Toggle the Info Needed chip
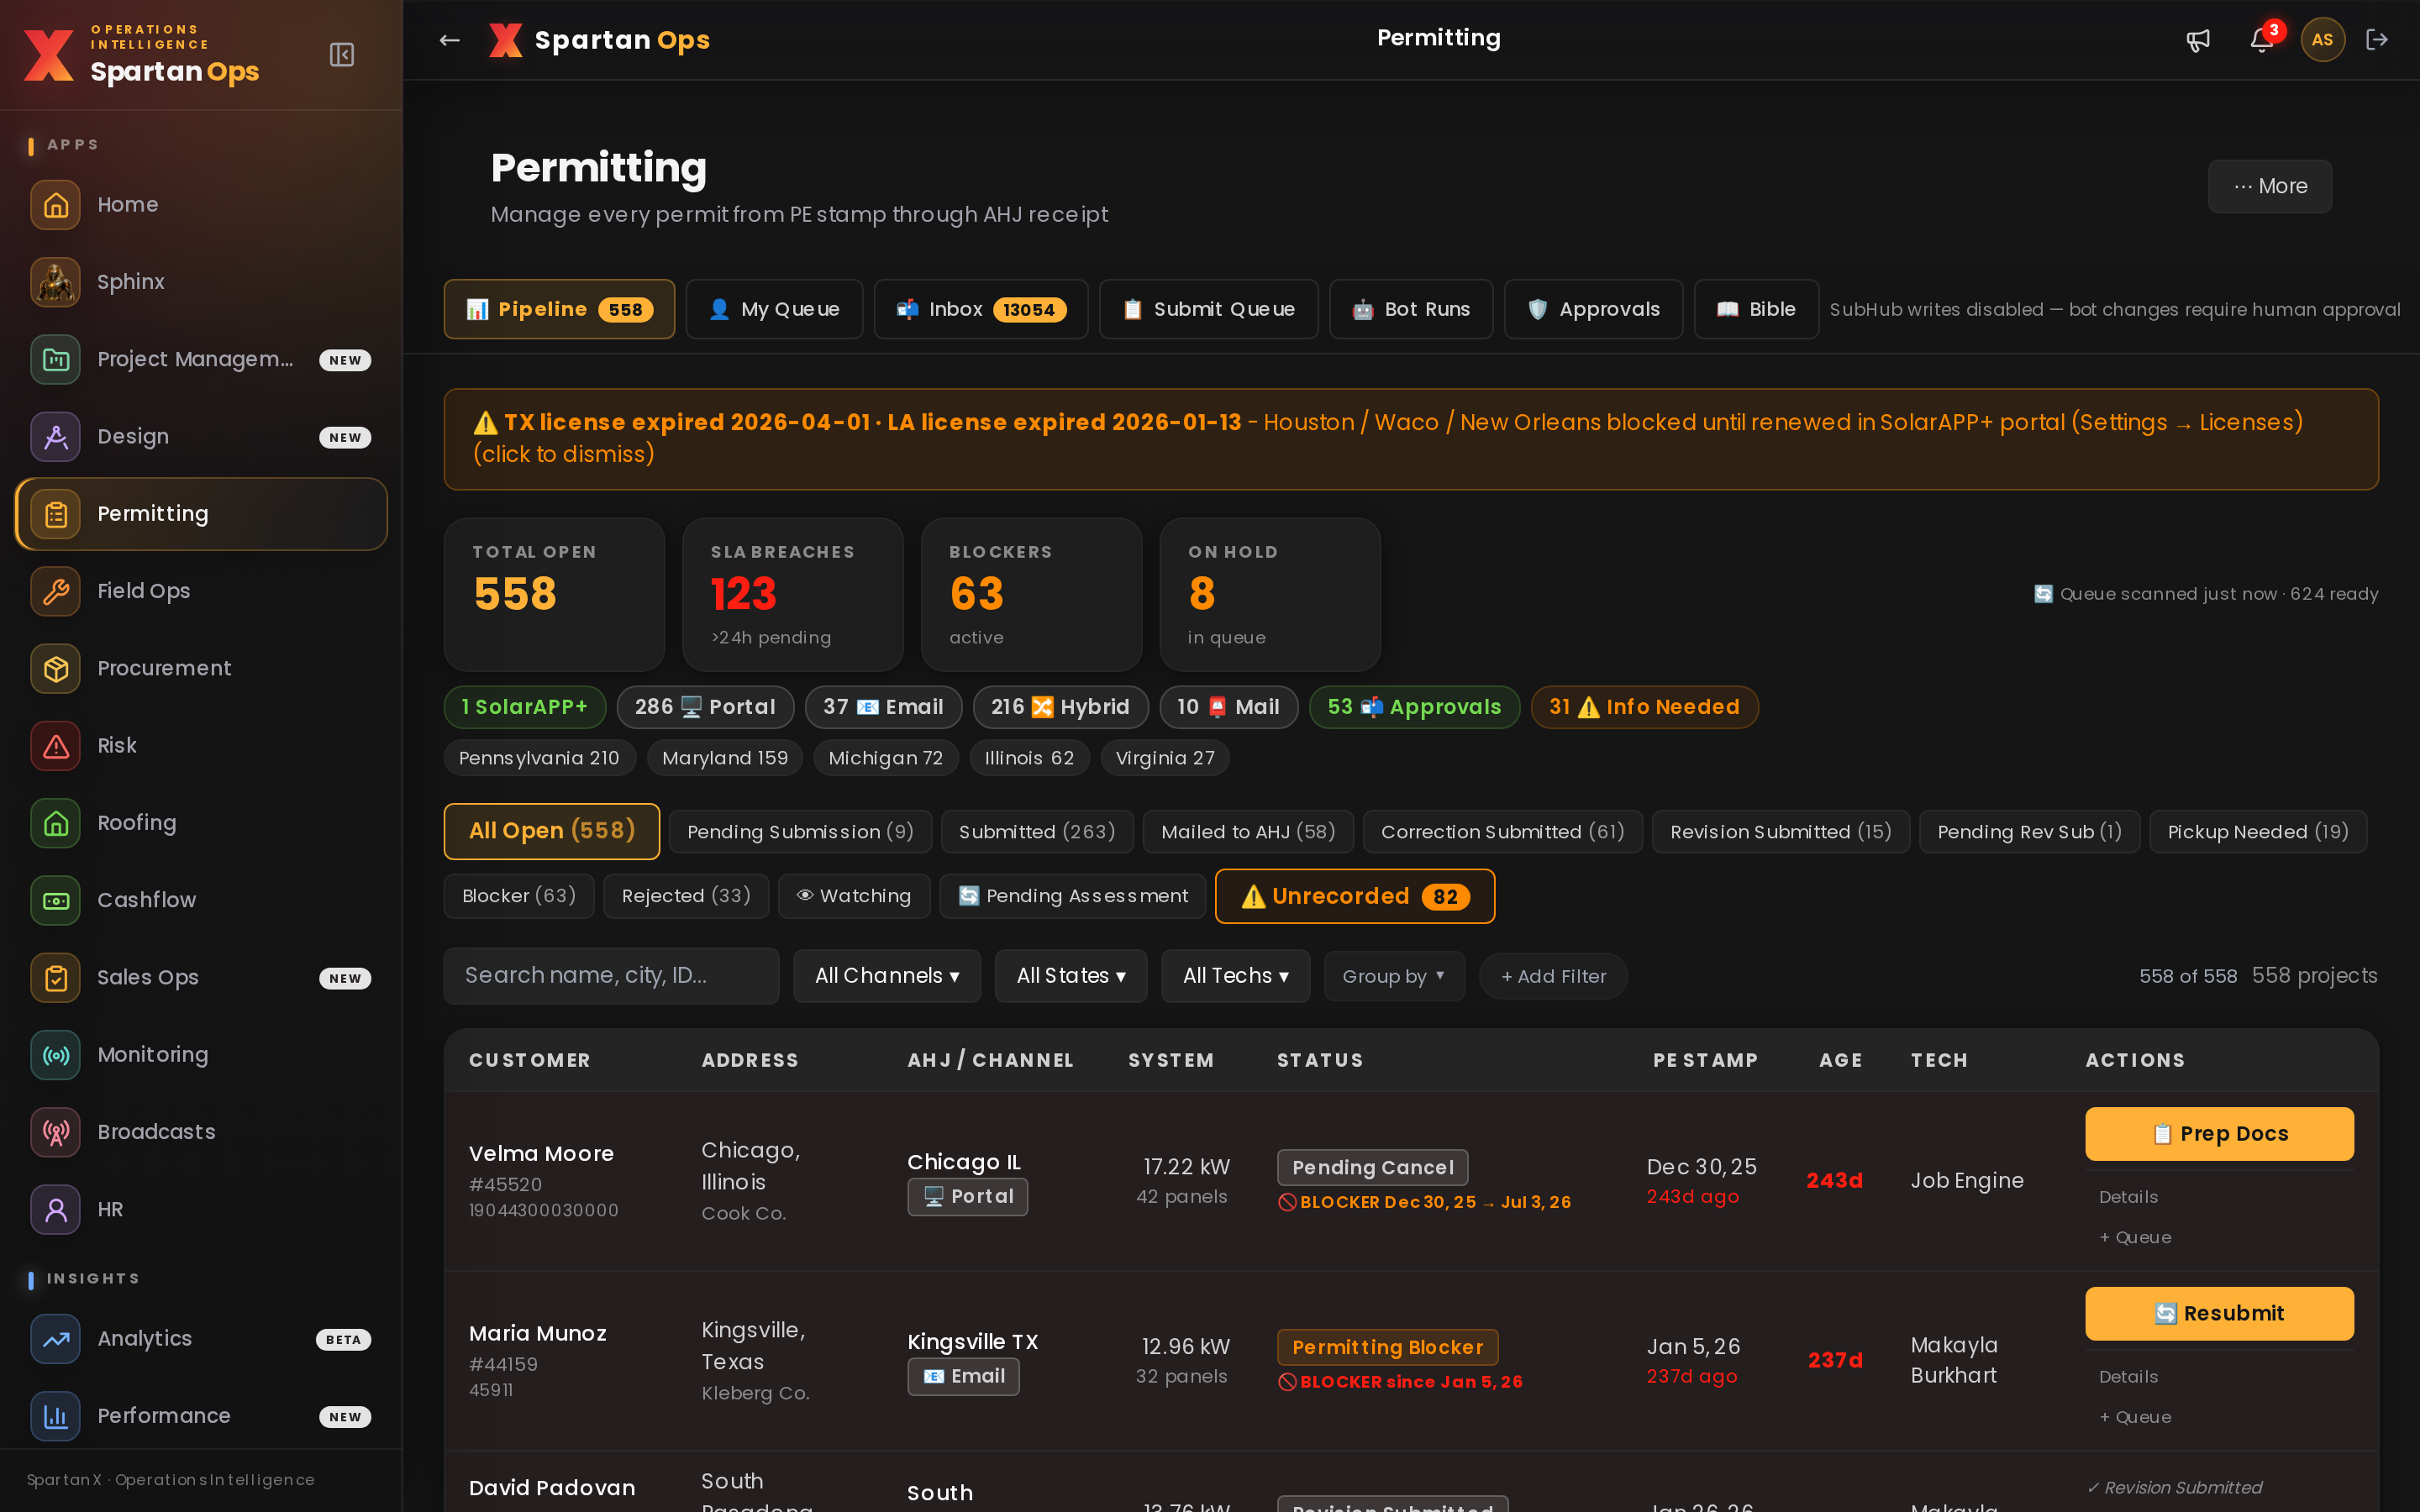This screenshot has width=2420, height=1512. coord(1644,707)
